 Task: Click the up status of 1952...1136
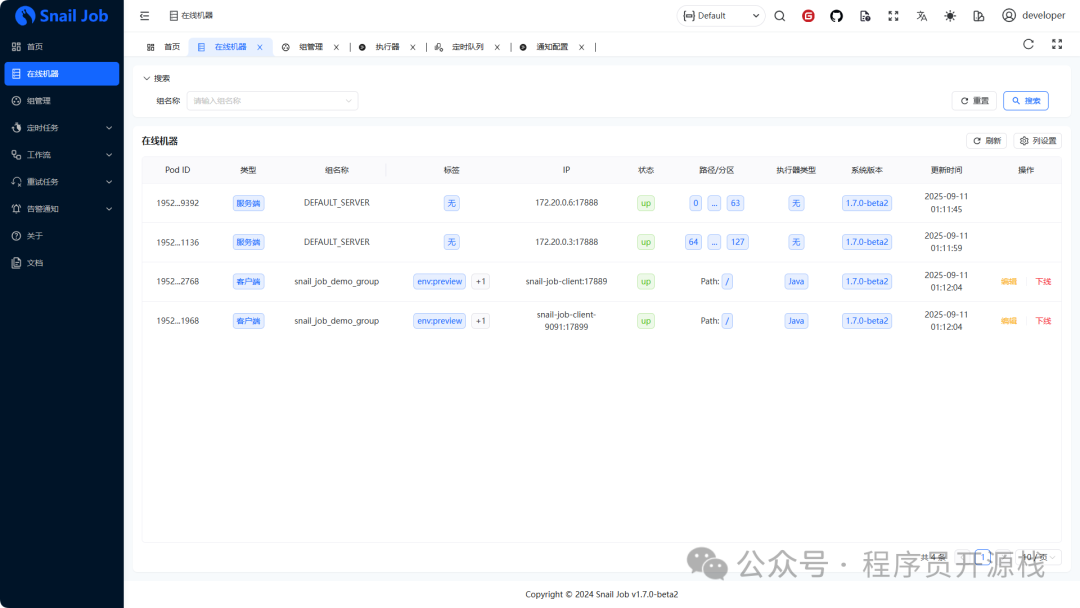[x=645, y=242]
